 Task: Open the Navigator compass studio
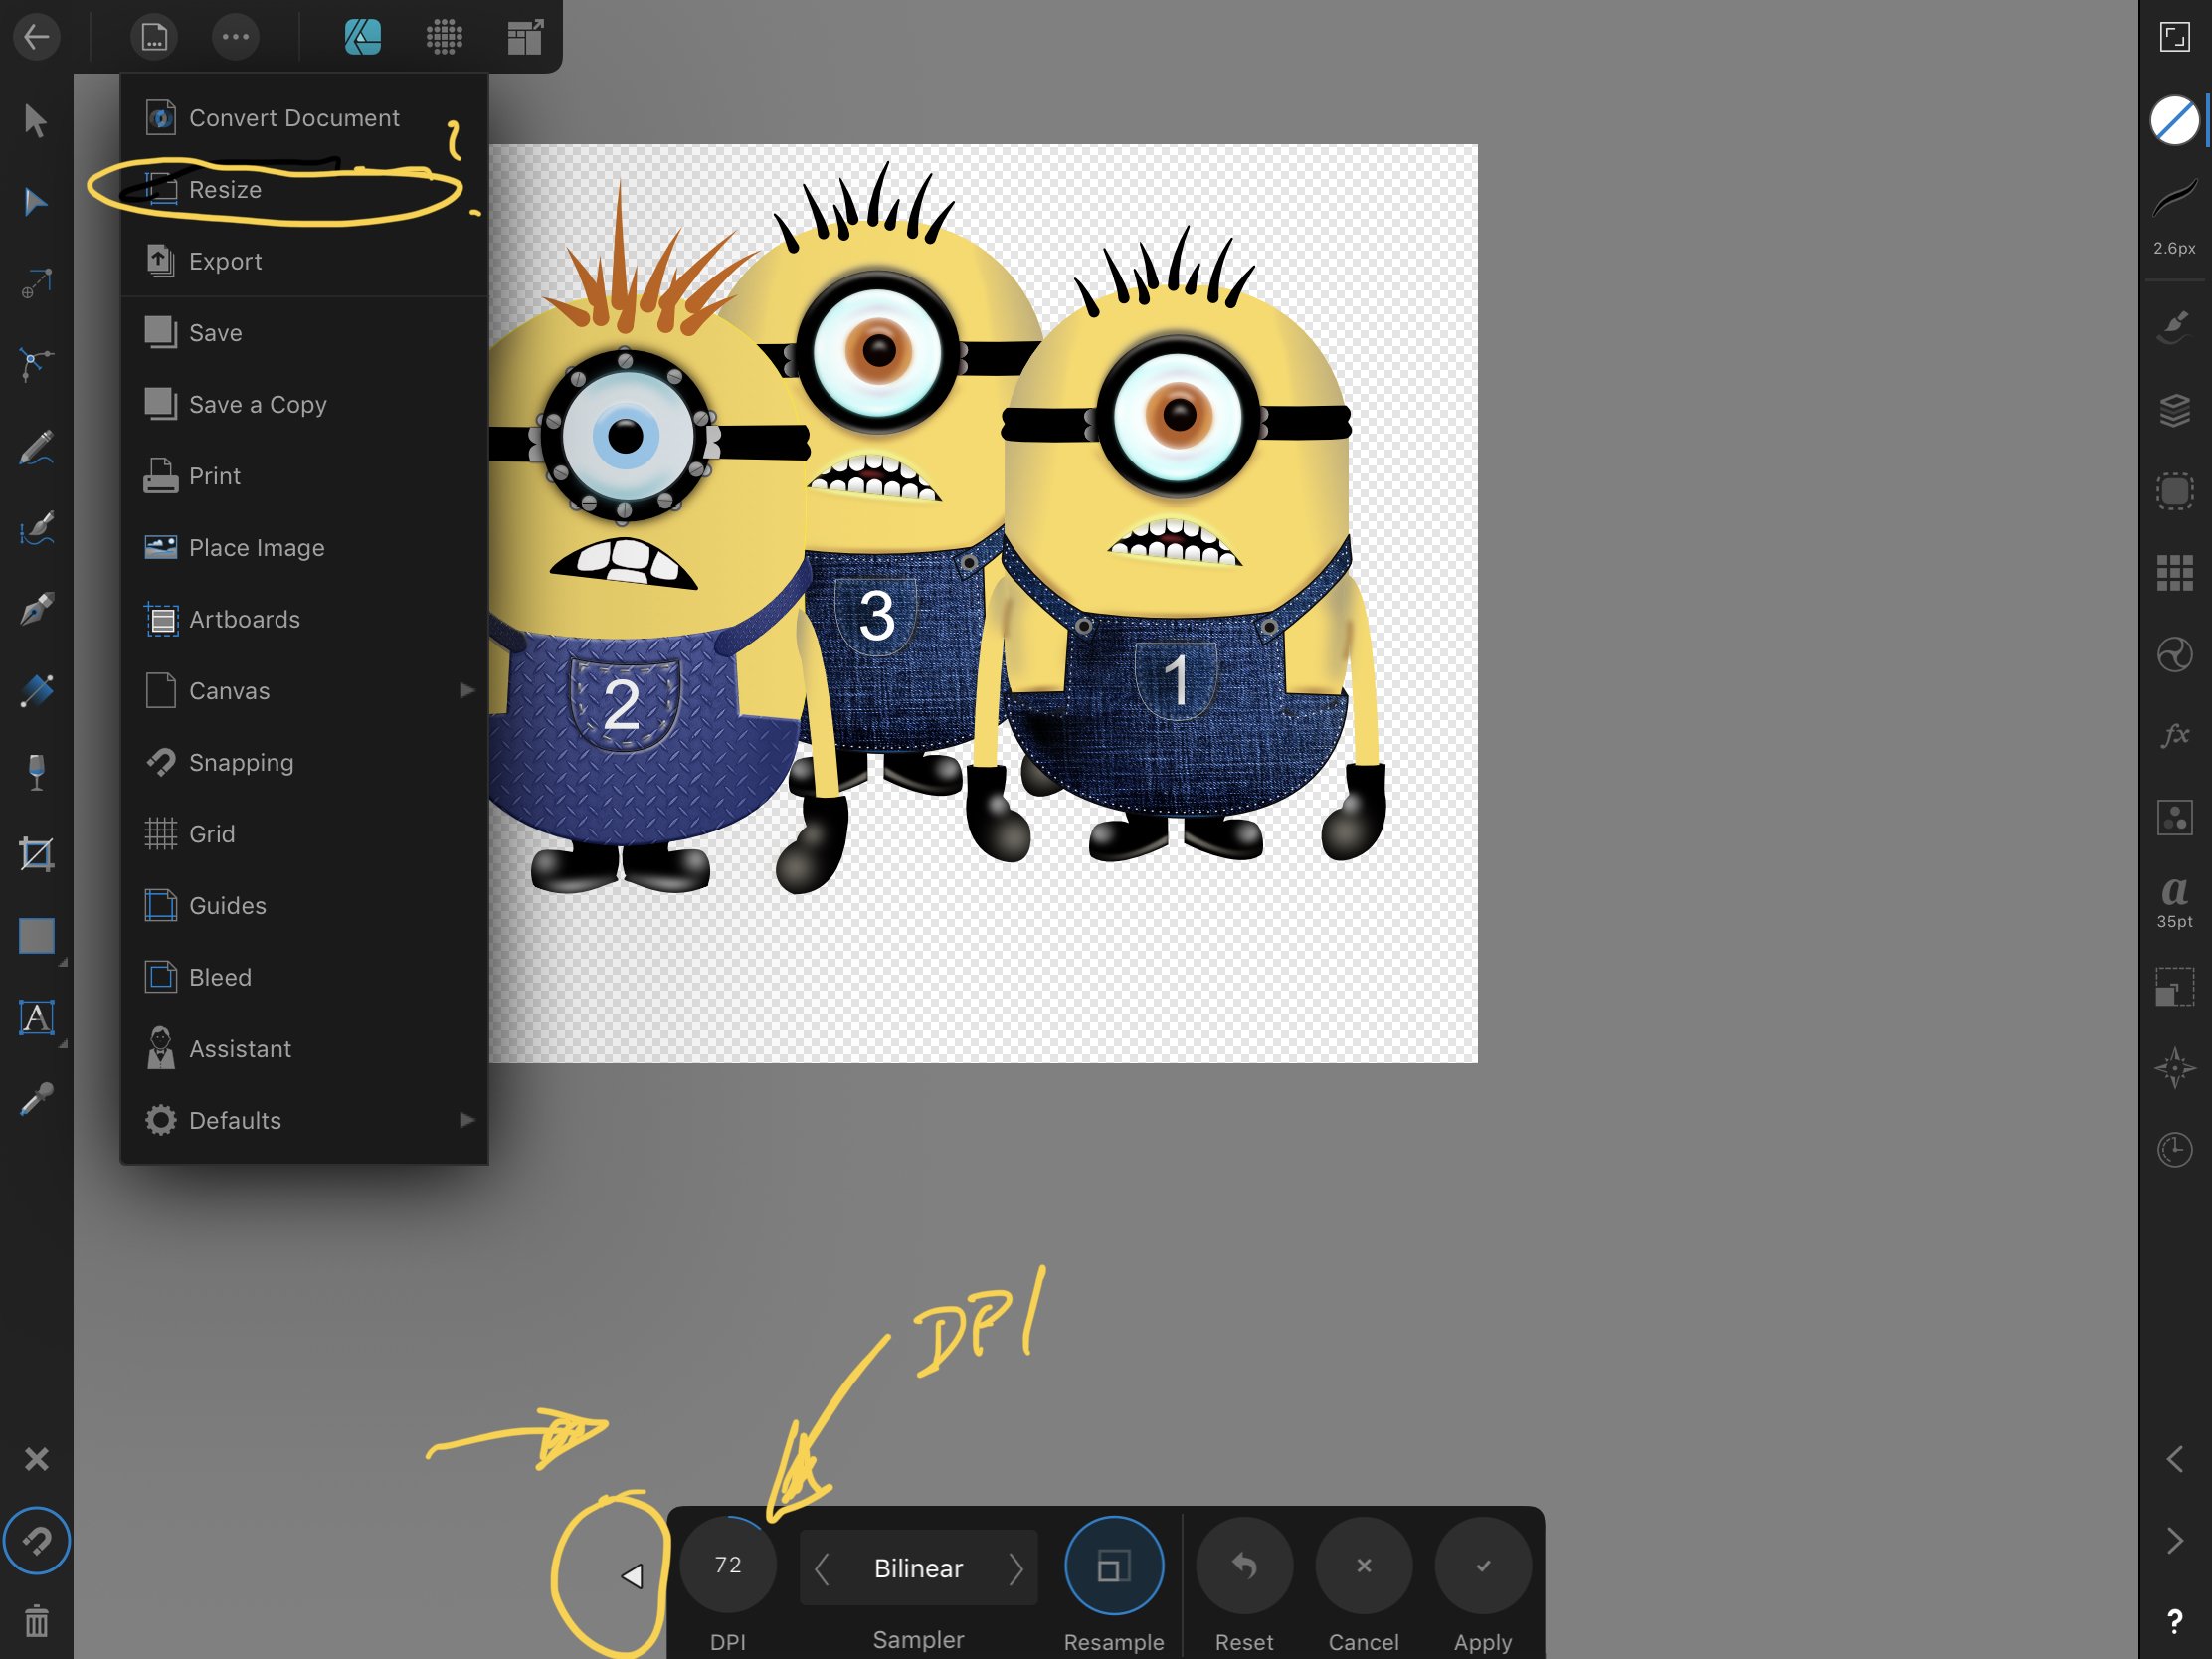pyautogui.click(x=2174, y=1068)
